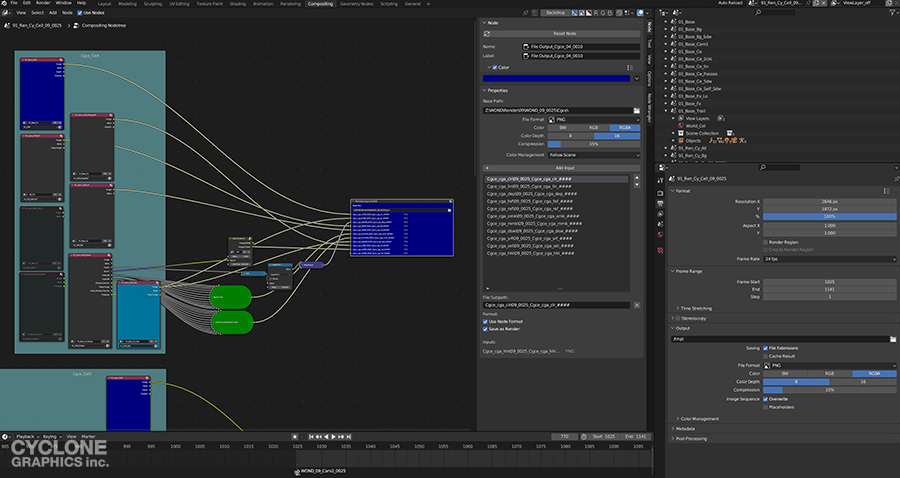
Task: Open the Color Management Follow Scene dropdown
Action: [x=592, y=155]
